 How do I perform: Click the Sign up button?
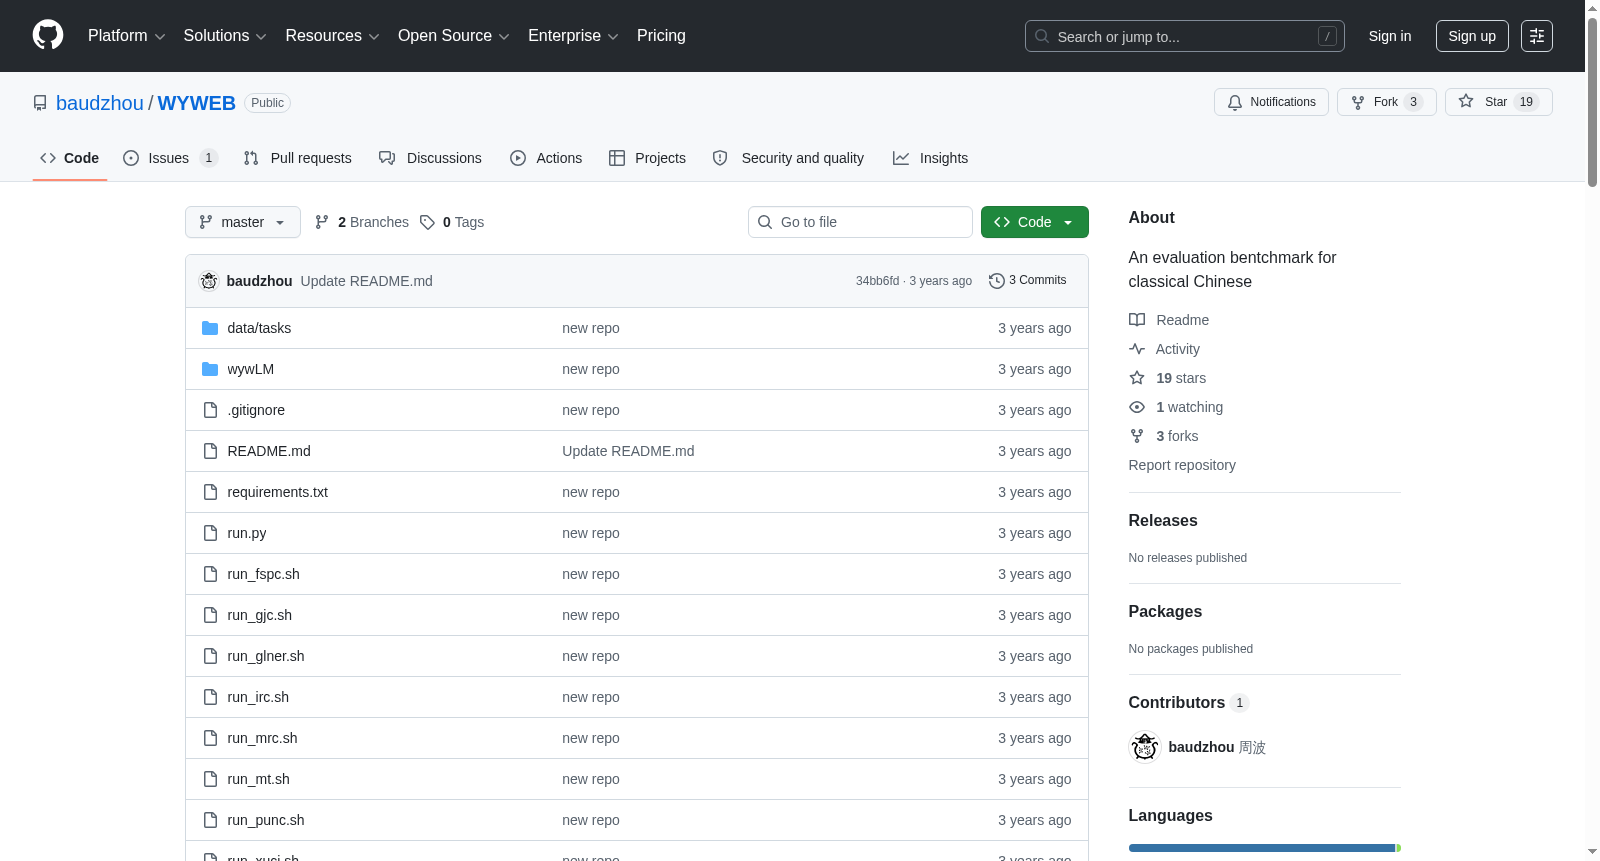1472,36
